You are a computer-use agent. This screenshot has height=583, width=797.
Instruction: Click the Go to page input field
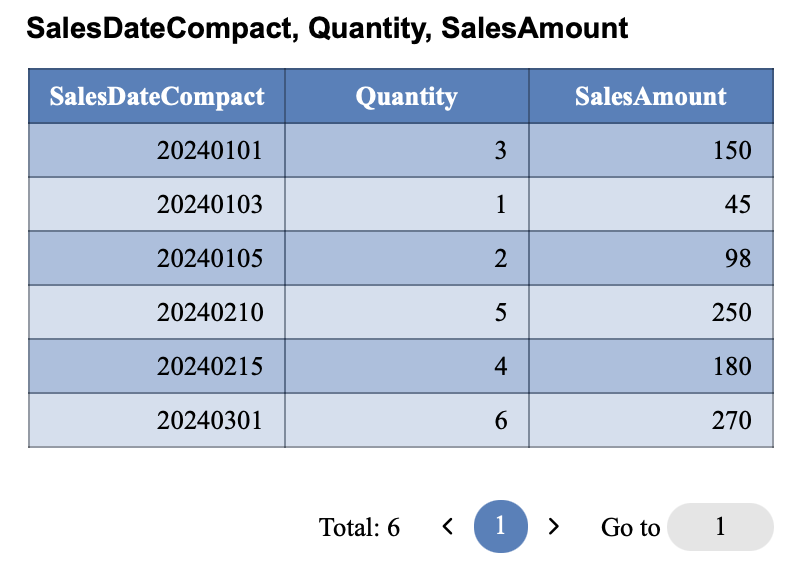(720, 527)
